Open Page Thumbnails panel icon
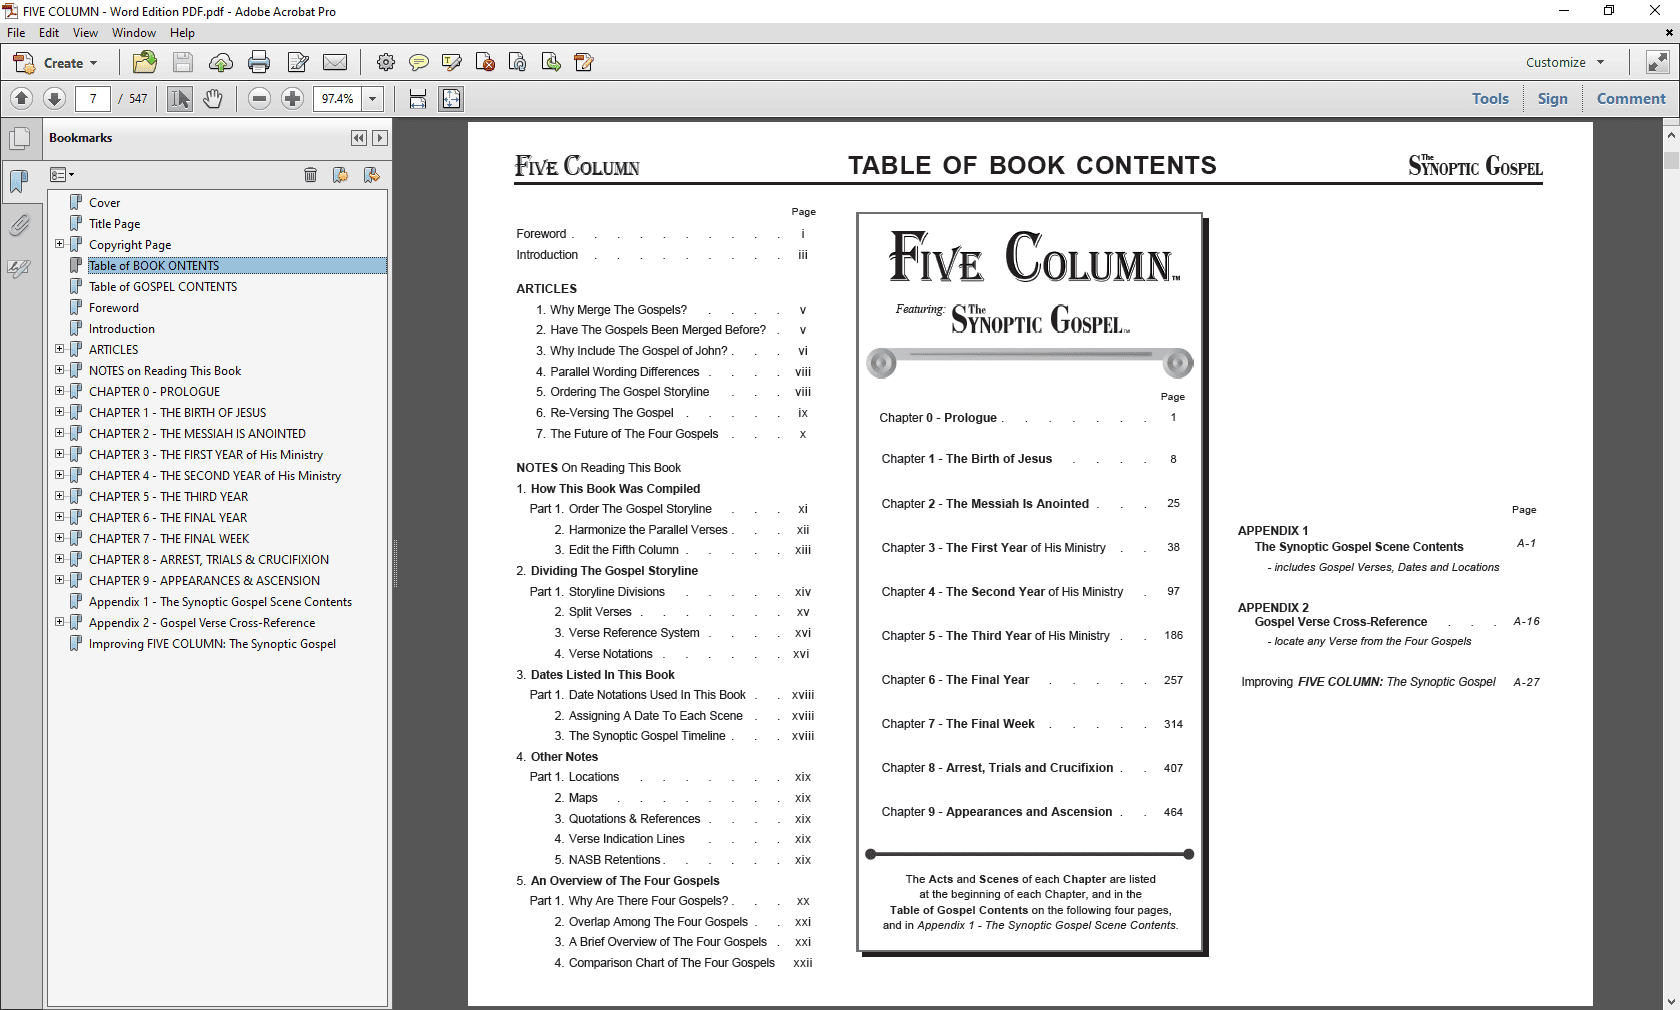 click(20, 139)
